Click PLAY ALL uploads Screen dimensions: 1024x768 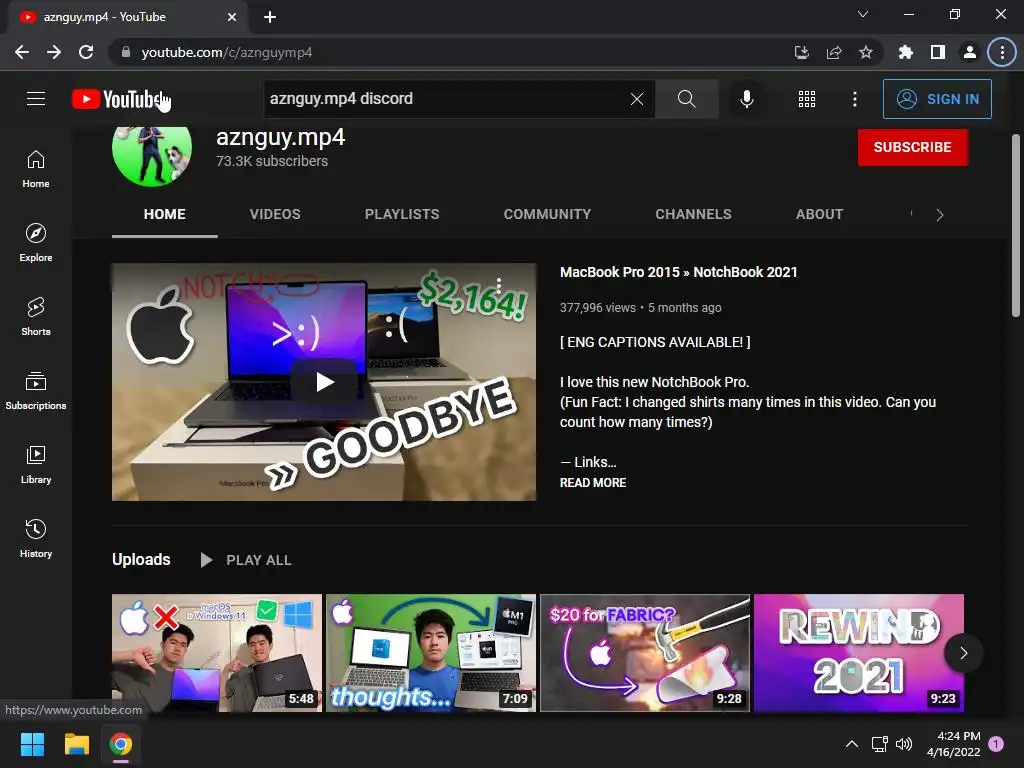pyautogui.click(x=247, y=560)
